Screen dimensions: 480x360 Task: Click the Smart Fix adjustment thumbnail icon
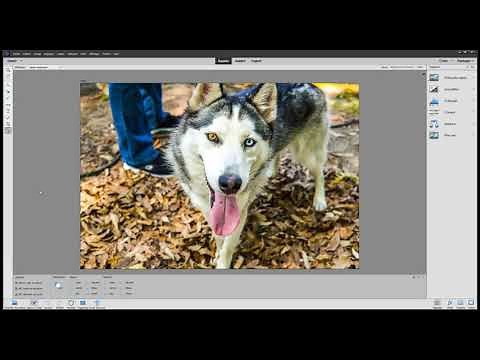(434, 78)
